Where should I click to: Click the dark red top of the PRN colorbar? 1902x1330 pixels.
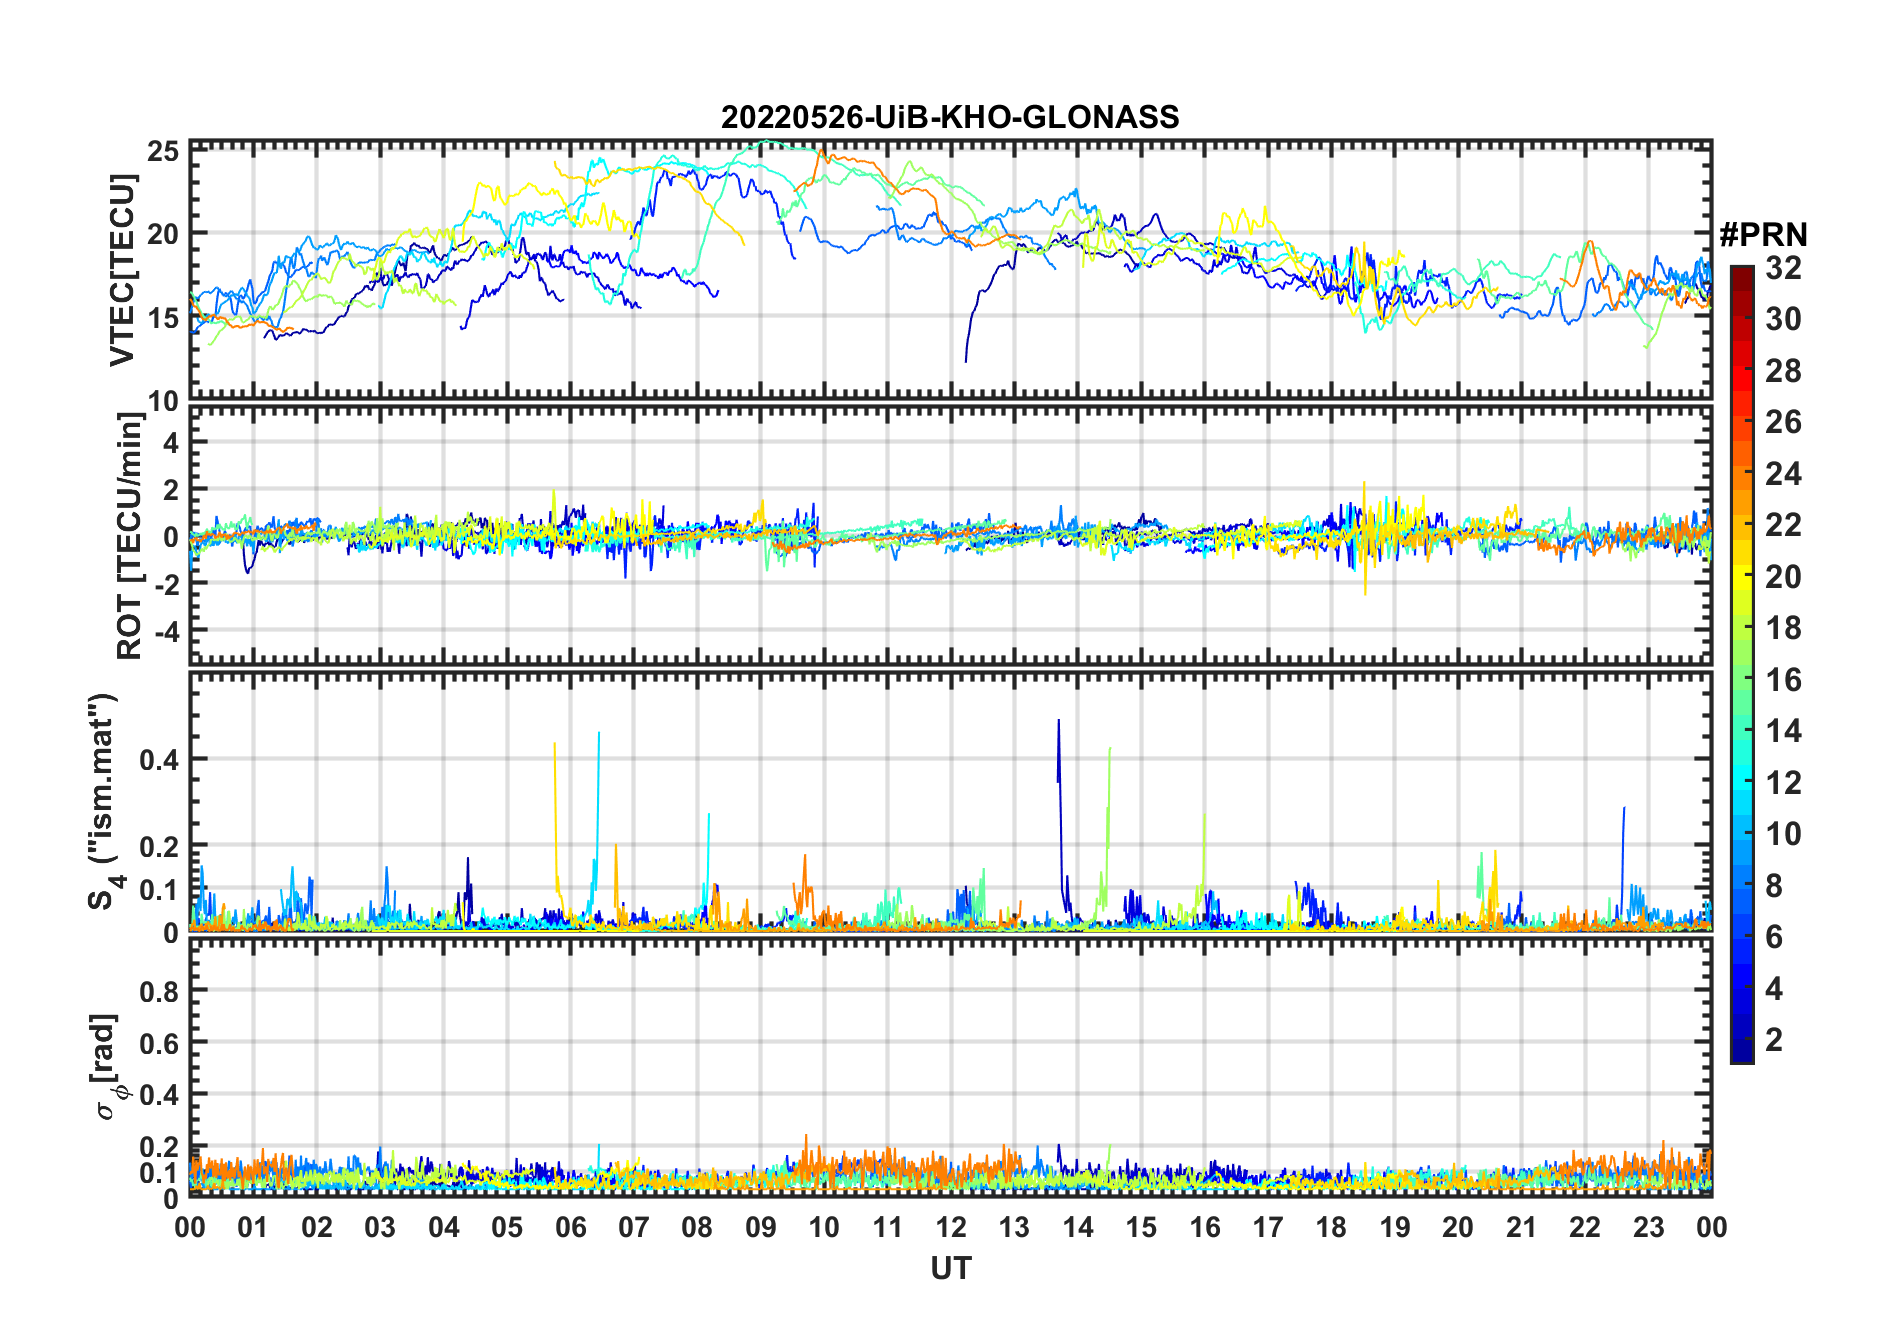point(1741,275)
